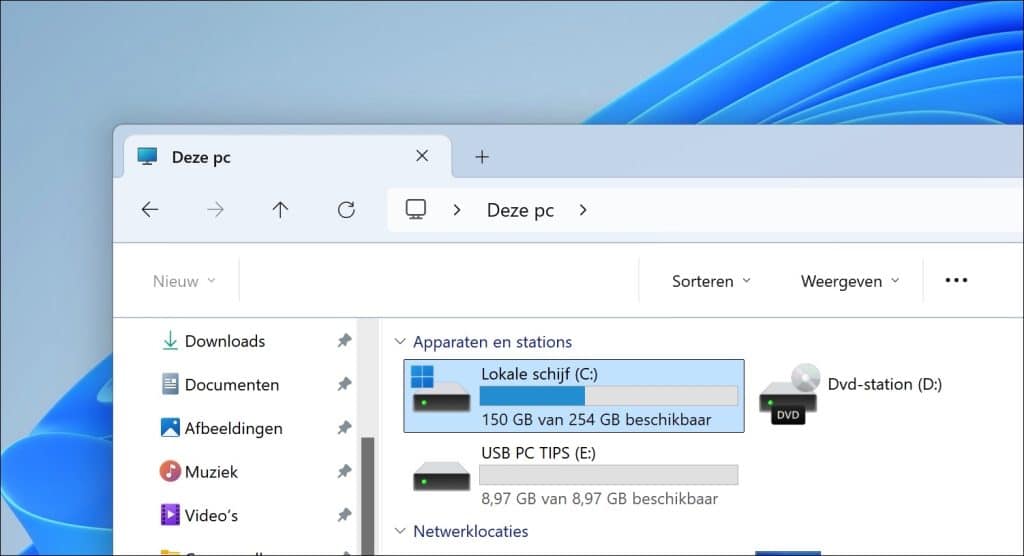Select the Lokale schijf (C:) drive icon

tap(440, 389)
